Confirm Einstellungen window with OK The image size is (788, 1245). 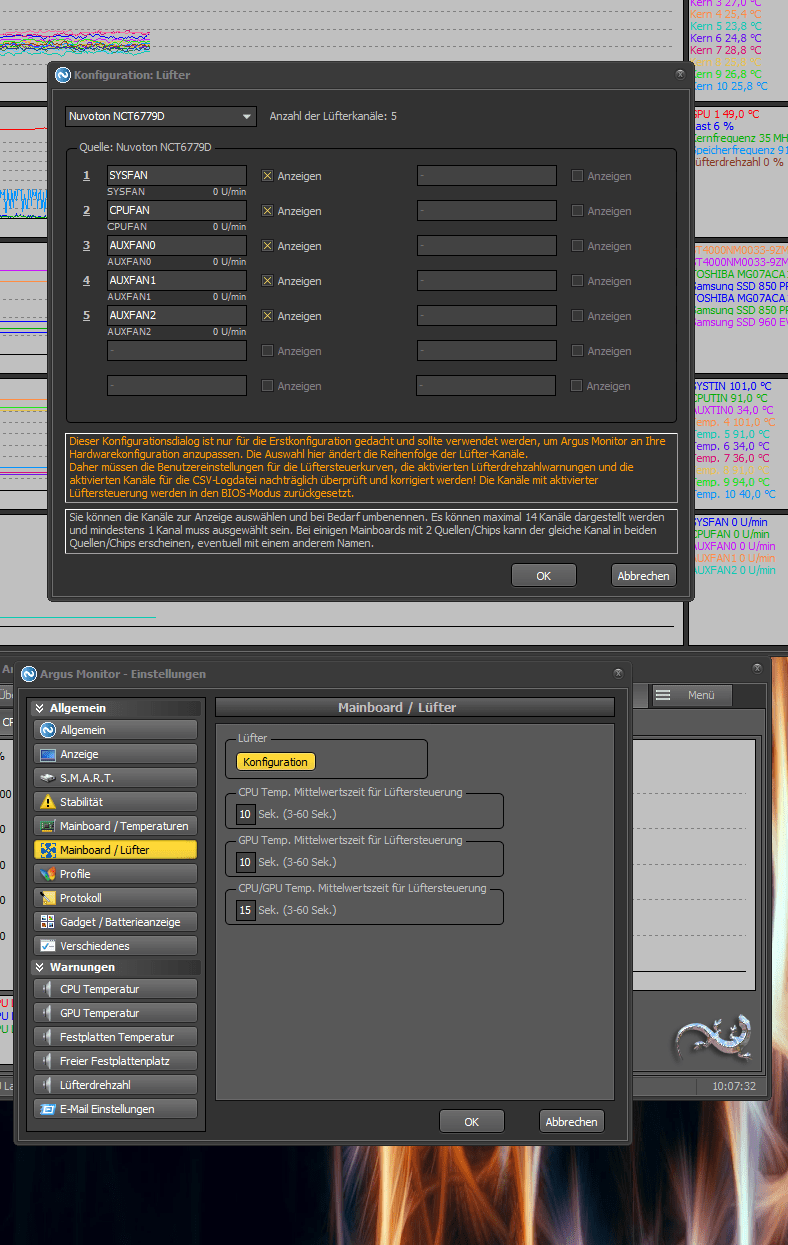click(x=472, y=1122)
